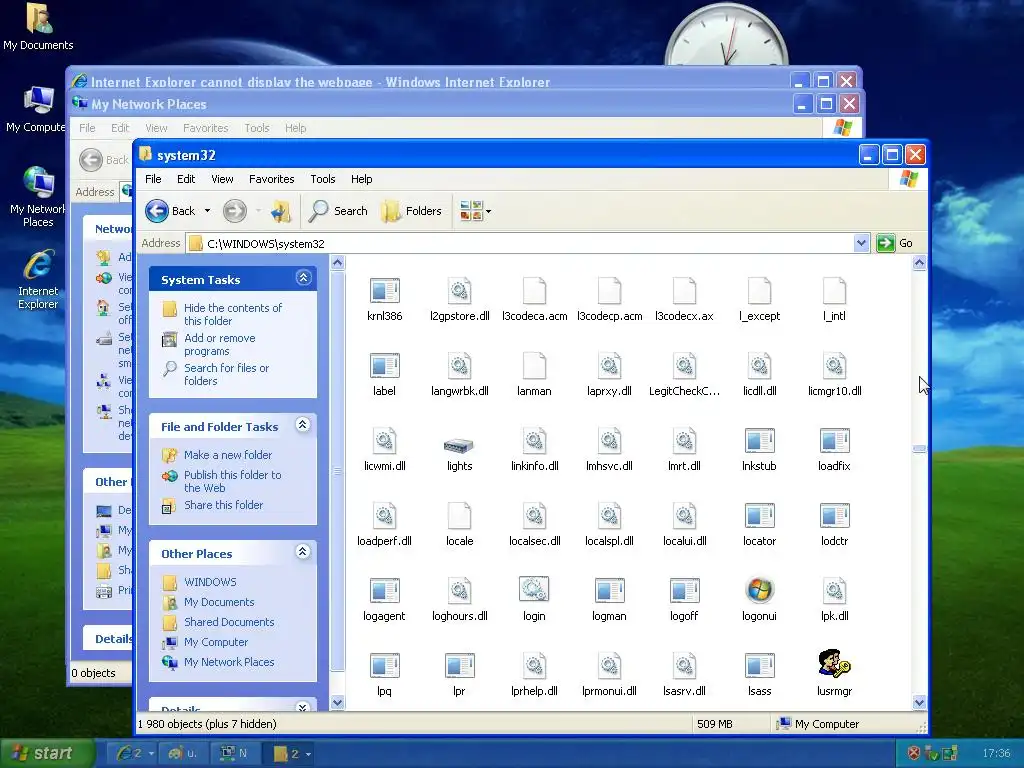Open the Back history dropdown arrow
1024x768 pixels.
[207, 211]
